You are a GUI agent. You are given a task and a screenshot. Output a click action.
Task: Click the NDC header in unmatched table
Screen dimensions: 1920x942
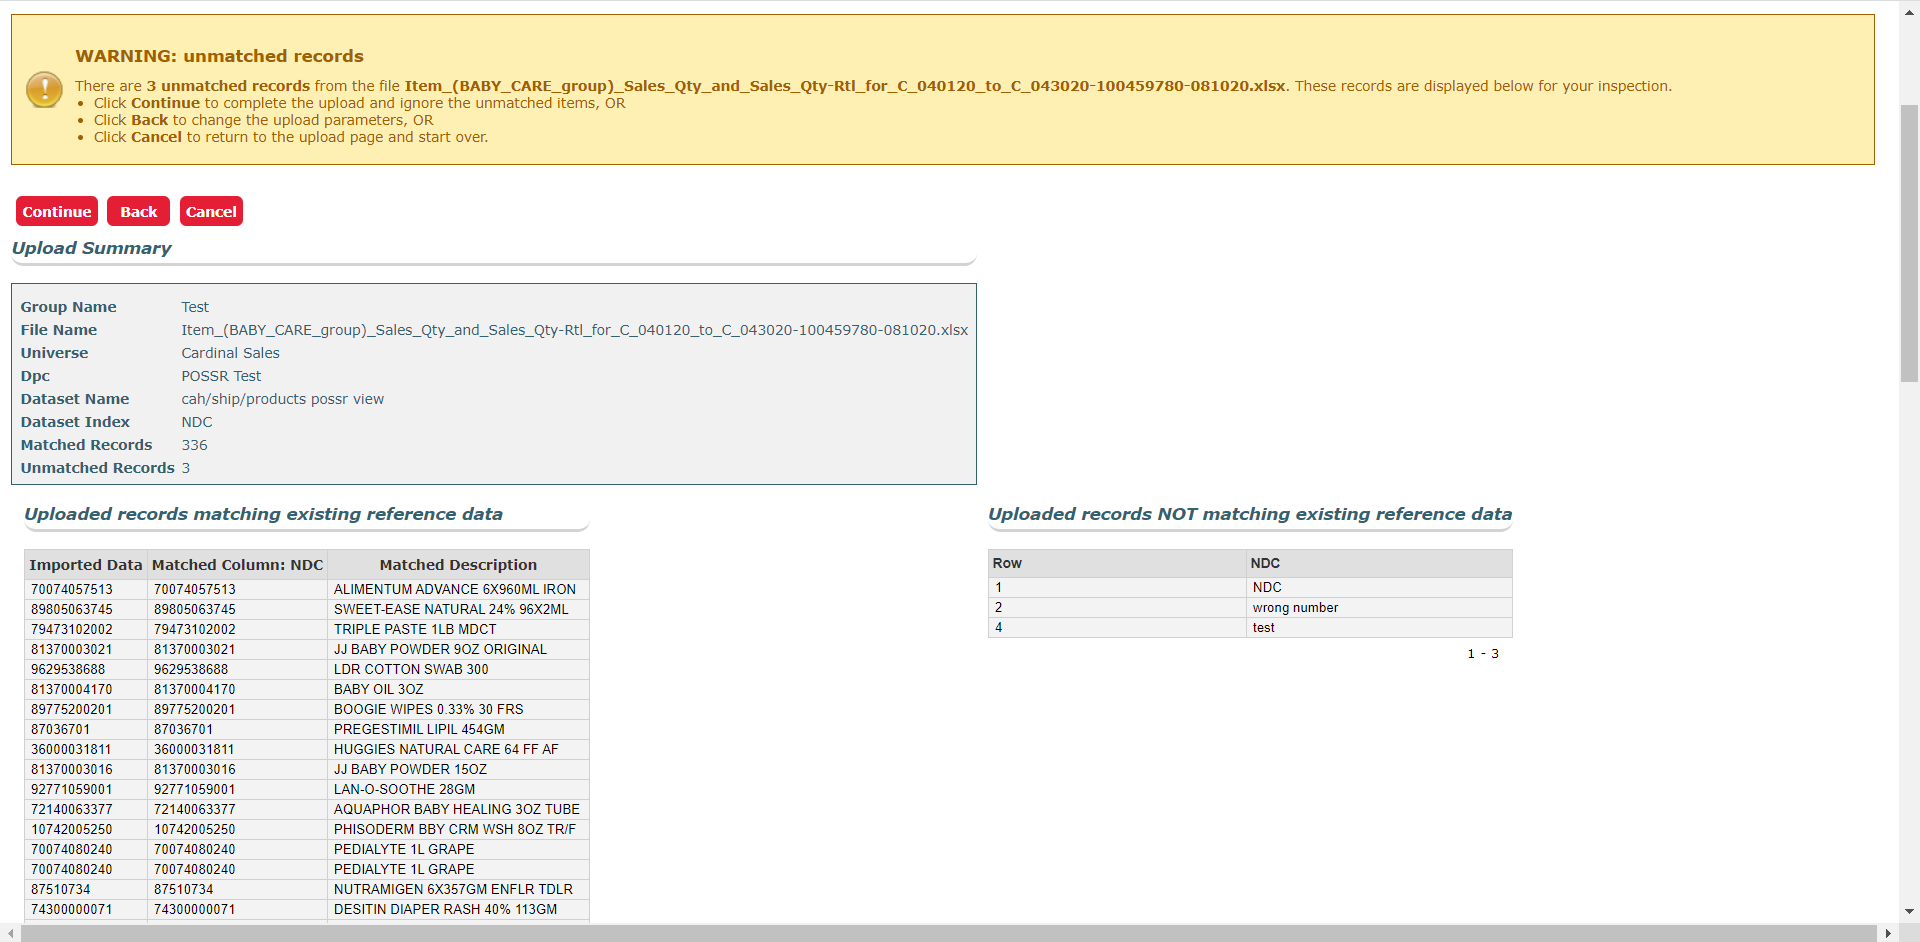(x=1265, y=563)
